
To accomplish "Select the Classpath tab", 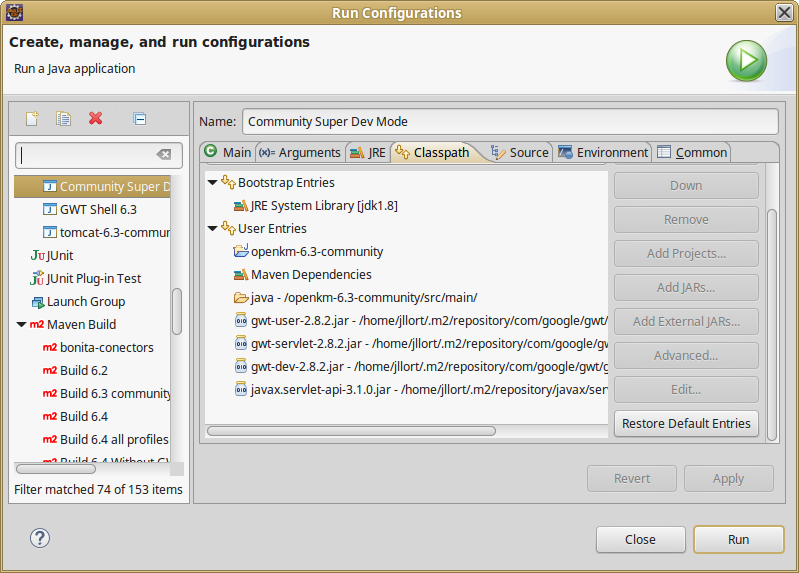I will point(433,152).
